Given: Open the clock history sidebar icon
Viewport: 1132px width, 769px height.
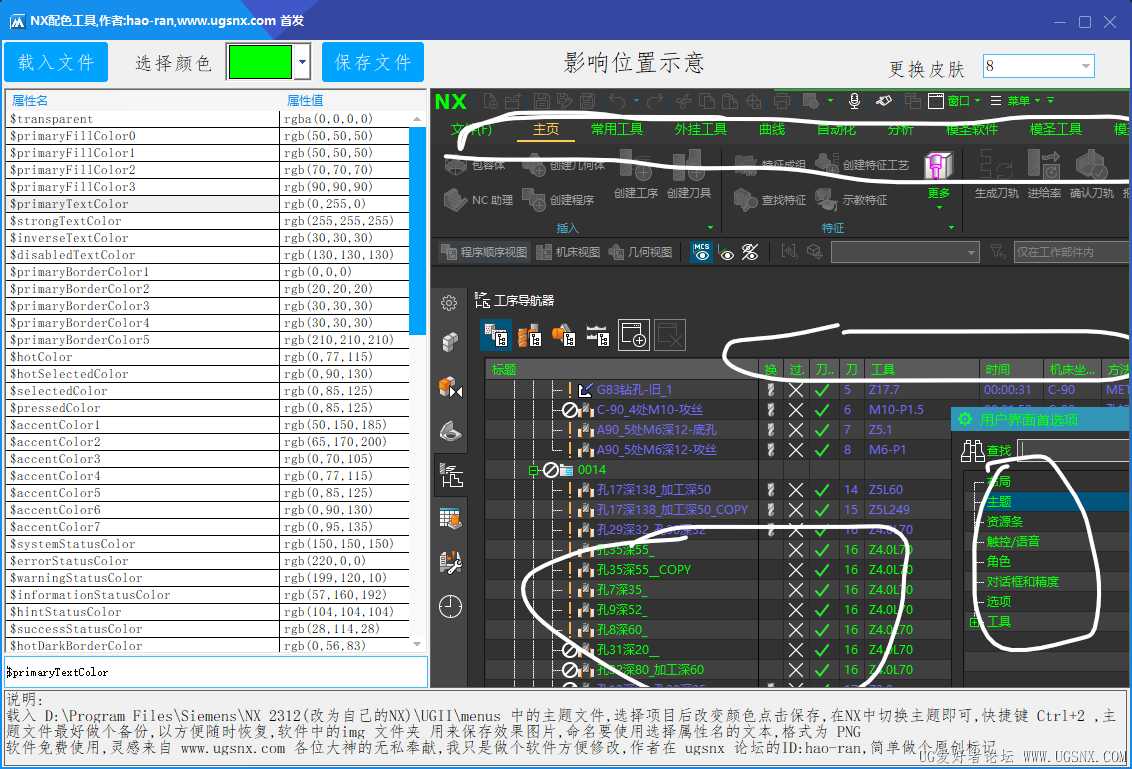Looking at the screenshot, I should point(450,607).
